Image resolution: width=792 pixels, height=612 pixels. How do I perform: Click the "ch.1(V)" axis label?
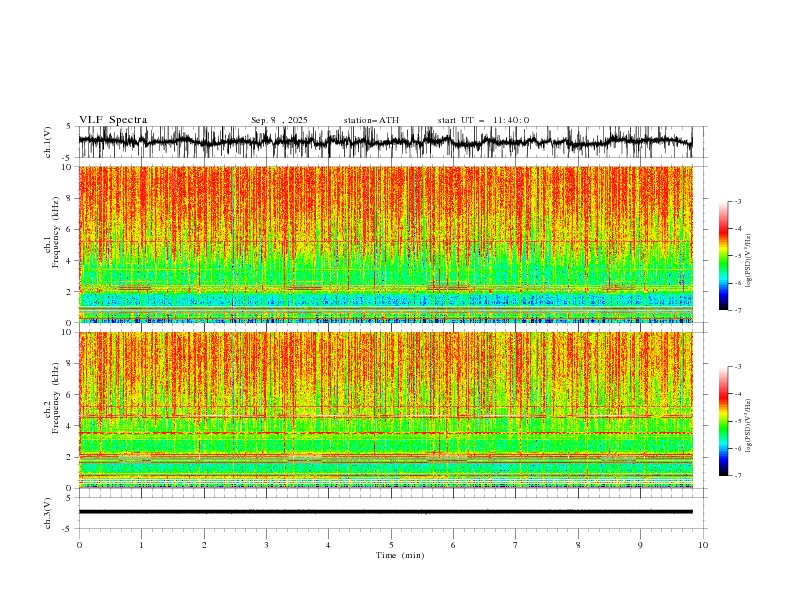pyautogui.click(x=48, y=142)
